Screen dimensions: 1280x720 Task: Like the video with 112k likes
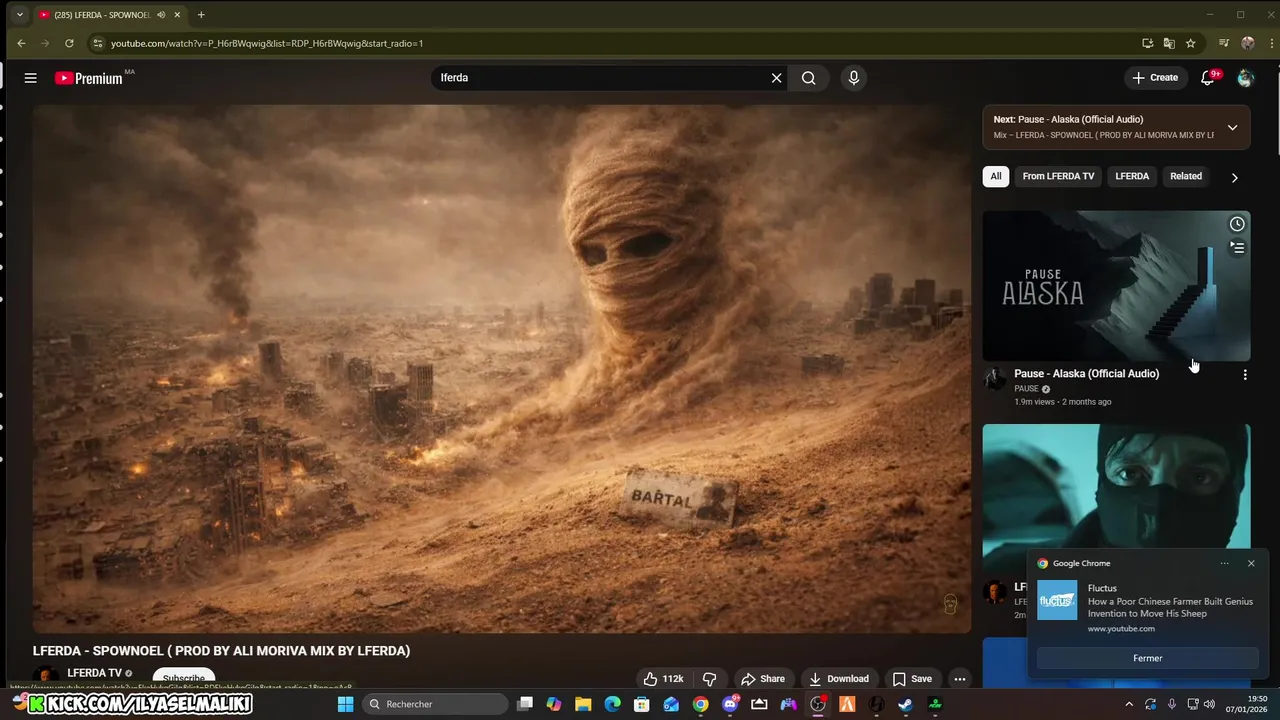click(663, 679)
